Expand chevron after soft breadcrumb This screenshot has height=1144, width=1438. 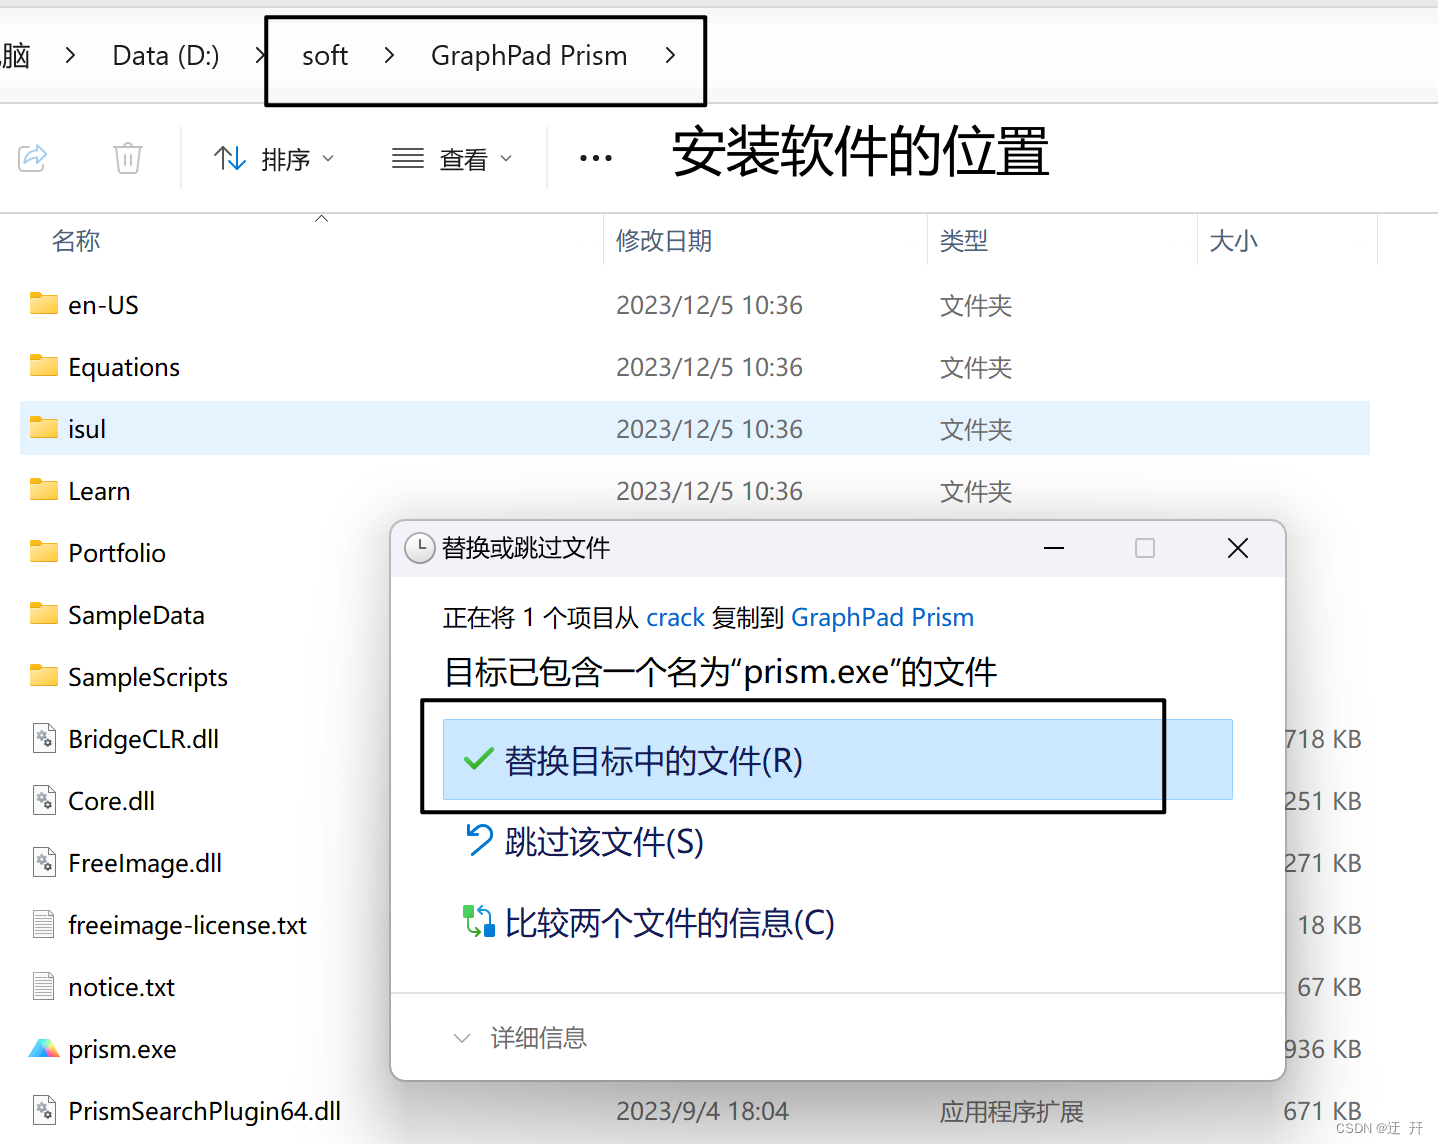(389, 55)
